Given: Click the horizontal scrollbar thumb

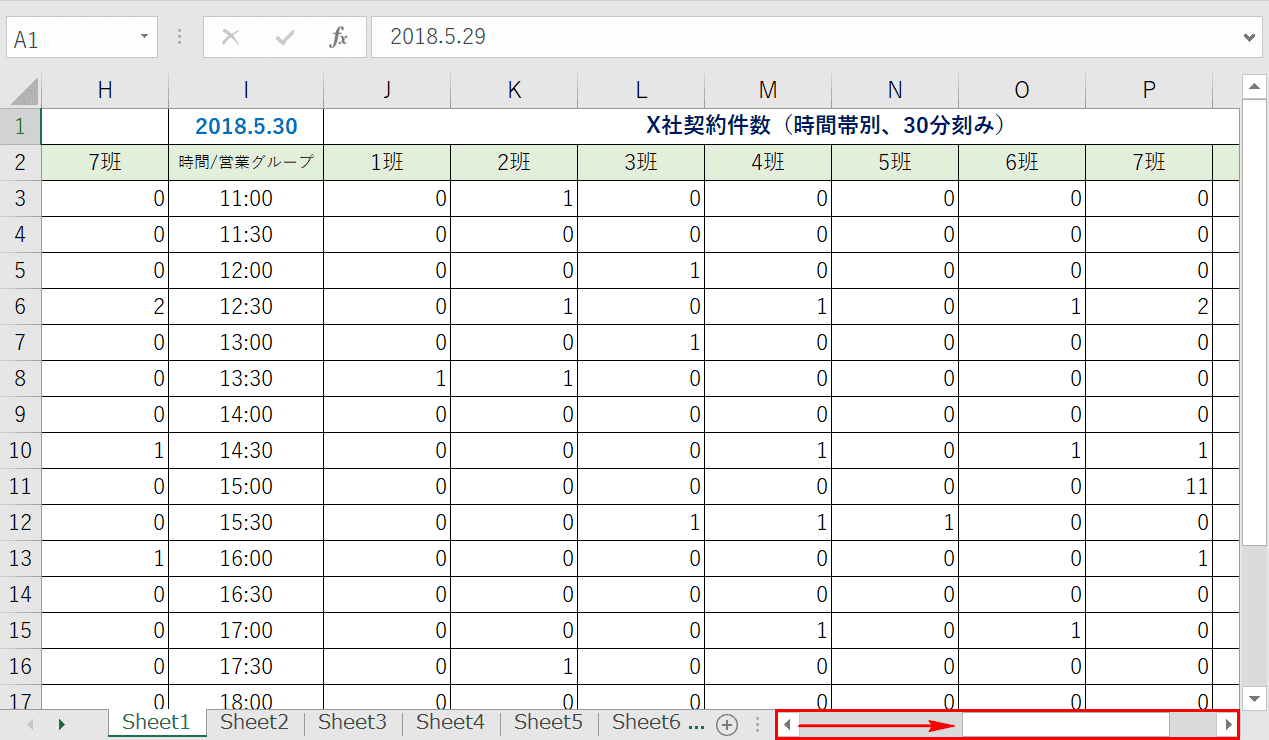Looking at the screenshot, I should pyautogui.click(x=1066, y=724).
